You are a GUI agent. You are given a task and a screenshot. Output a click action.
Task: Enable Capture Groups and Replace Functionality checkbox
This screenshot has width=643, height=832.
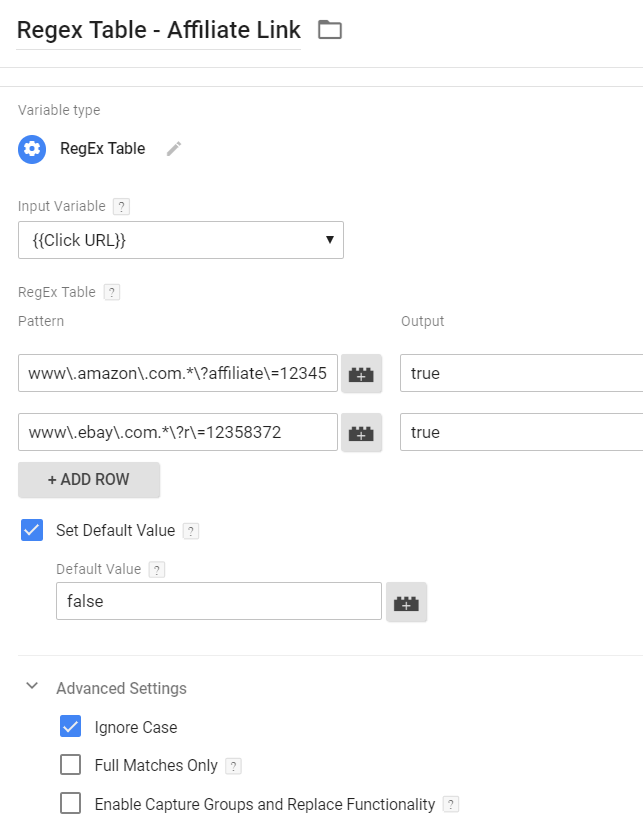tap(71, 803)
